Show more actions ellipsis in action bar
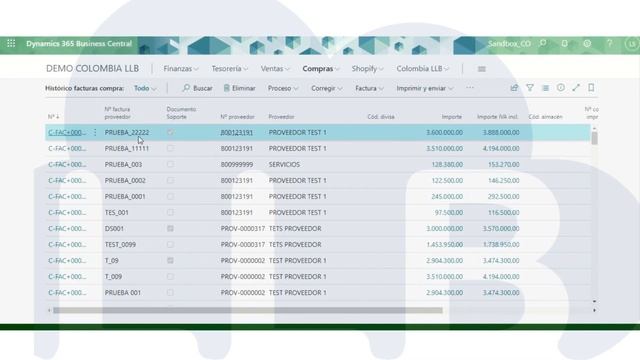Viewport: 640px width, 360px height. click(470, 88)
